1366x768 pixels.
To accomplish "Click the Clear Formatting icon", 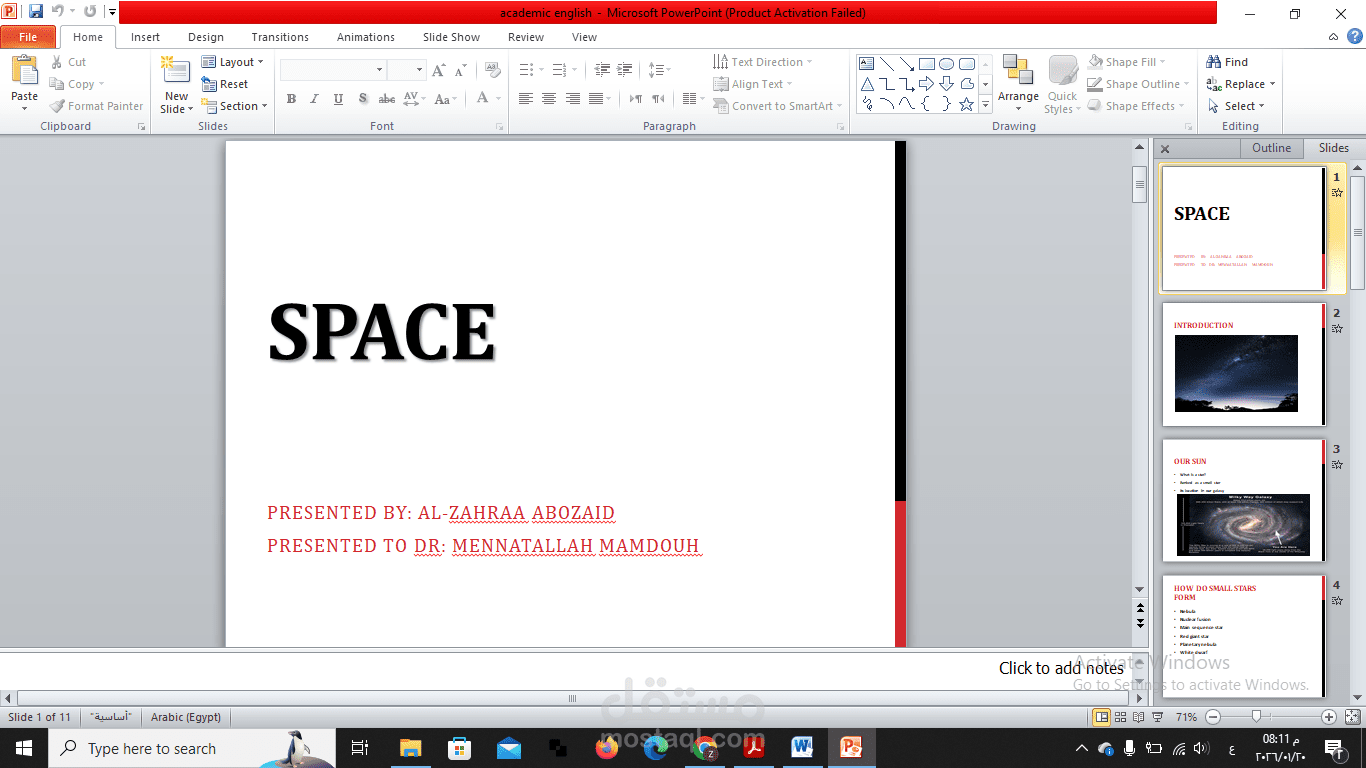I will pos(492,70).
